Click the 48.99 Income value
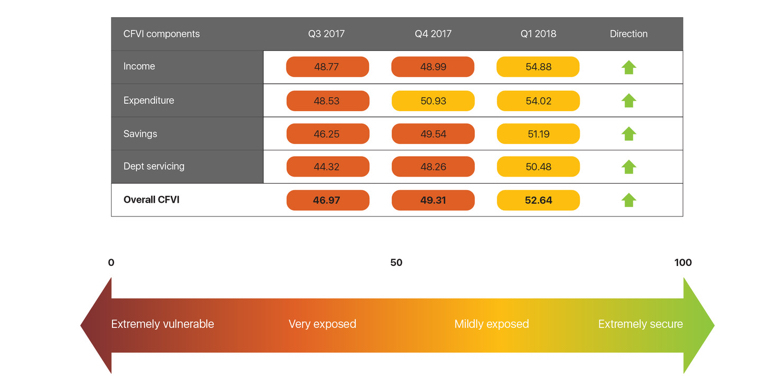The image size is (768, 384). click(x=433, y=67)
